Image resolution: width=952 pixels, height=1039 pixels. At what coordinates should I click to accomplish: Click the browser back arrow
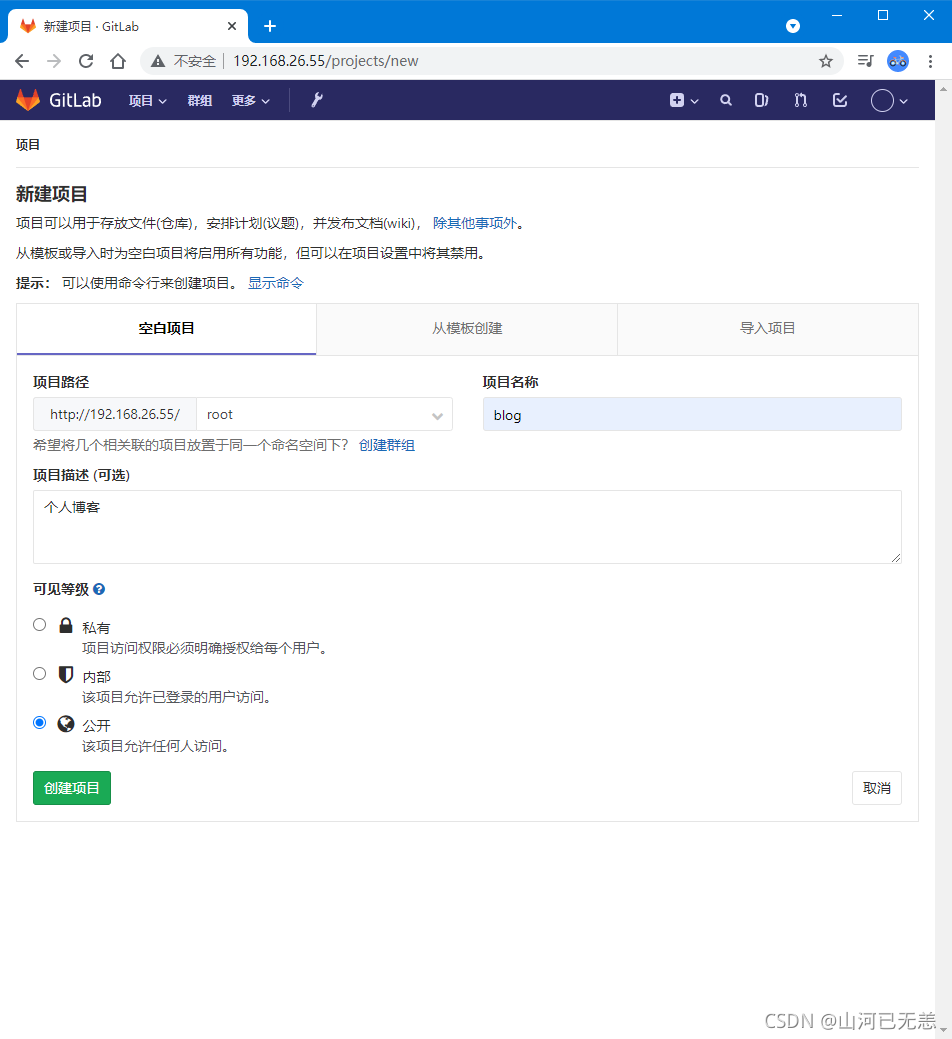(x=22, y=61)
